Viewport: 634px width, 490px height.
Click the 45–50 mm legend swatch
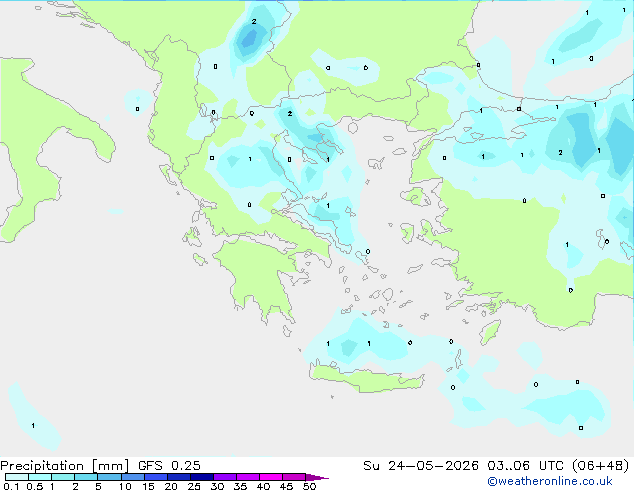294,477
